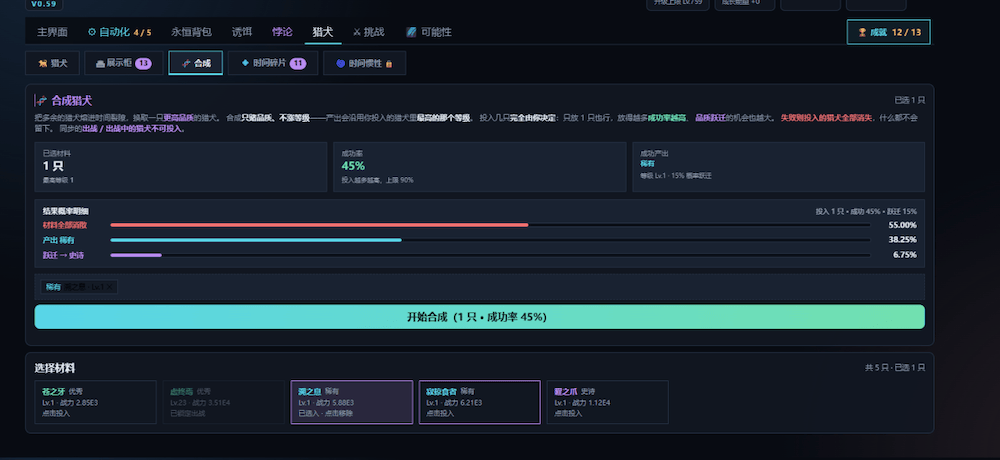This screenshot has height=460, width=1000.
Task: Click the red 材料全部消散 probability bar
Action: click(320, 225)
